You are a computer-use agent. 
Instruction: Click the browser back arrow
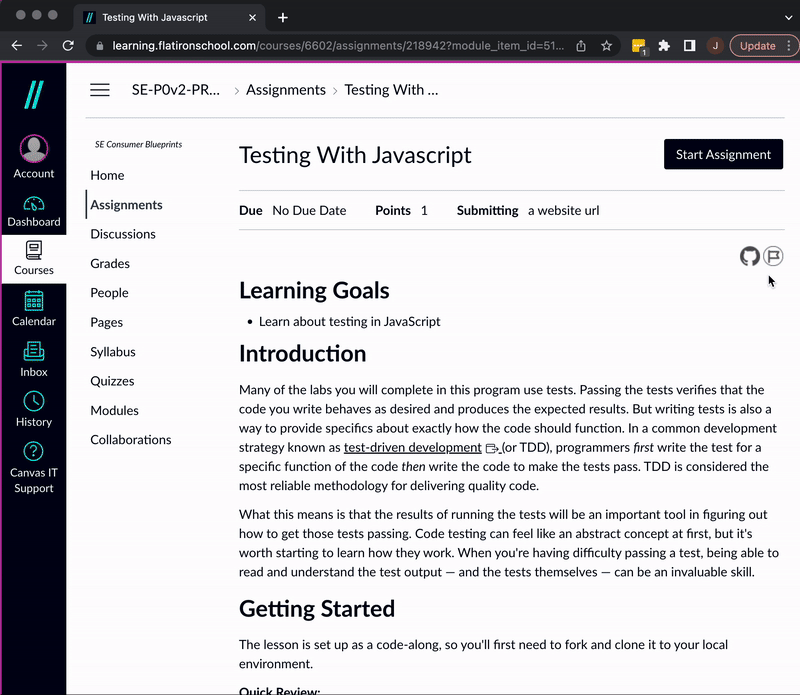[x=17, y=46]
